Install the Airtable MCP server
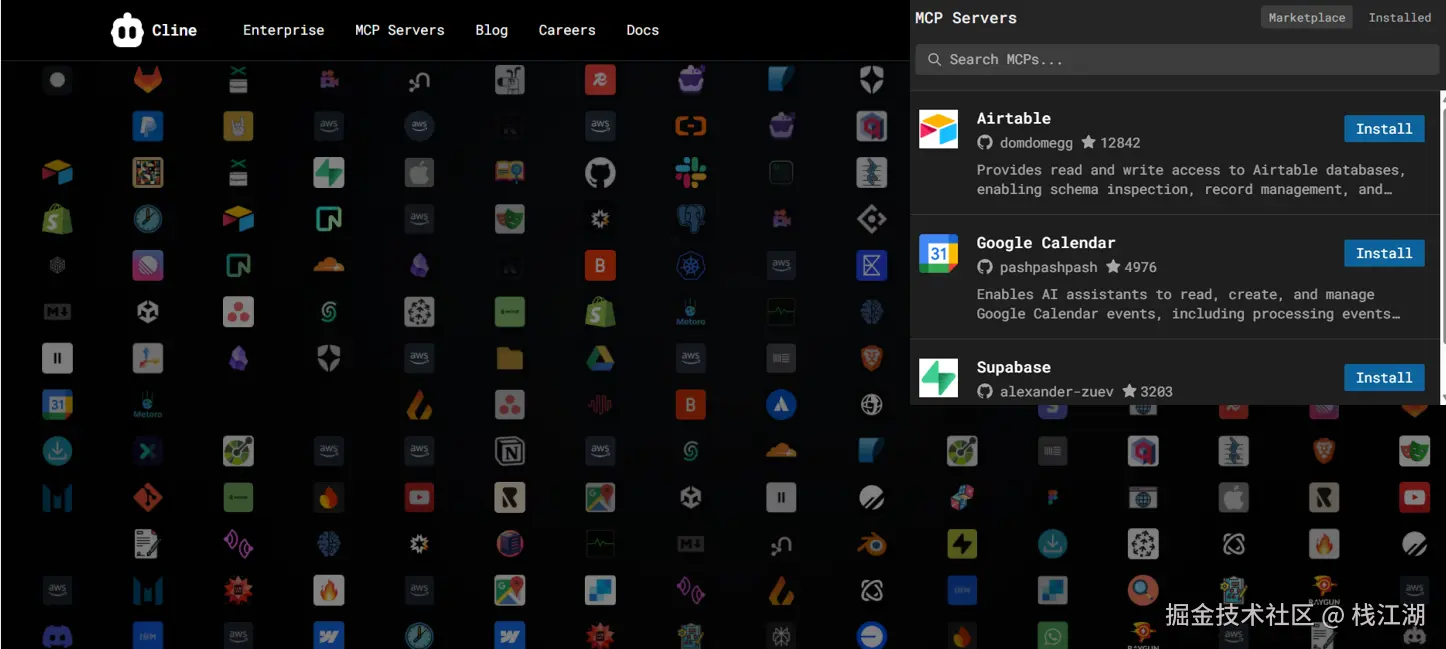1446x649 pixels. [1384, 129]
